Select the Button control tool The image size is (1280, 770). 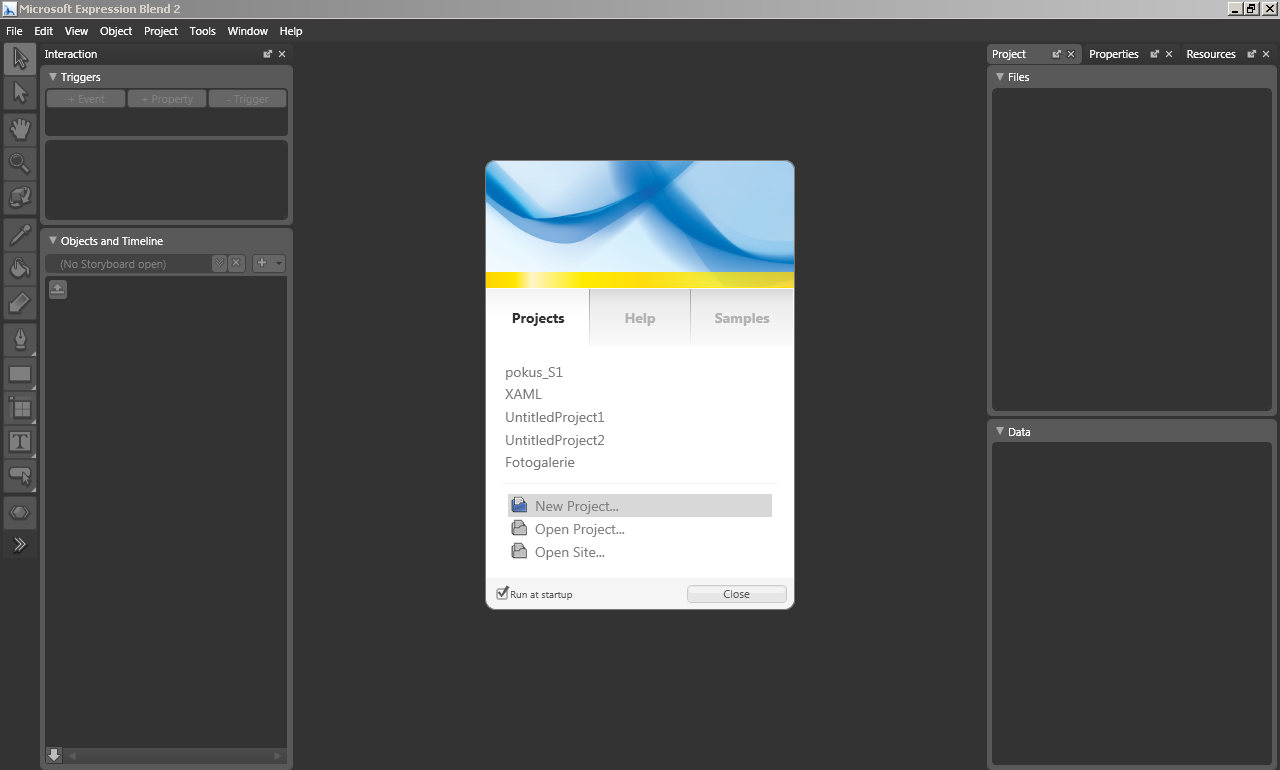click(20, 475)
